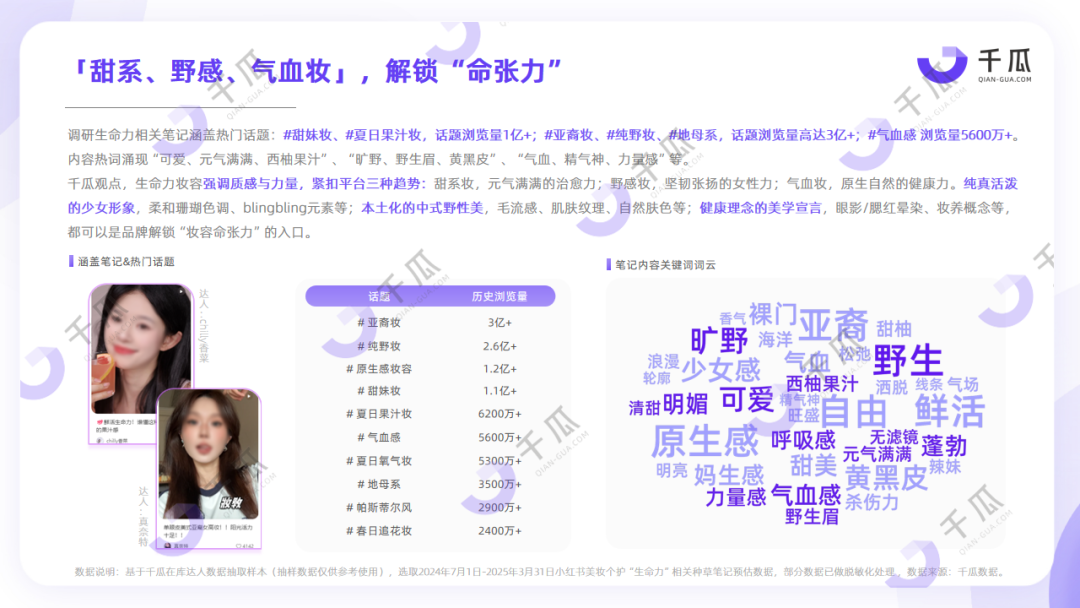1080x608 pixels.
Task: Click the word 气场 in the word cloud
Action: [963, 384]
